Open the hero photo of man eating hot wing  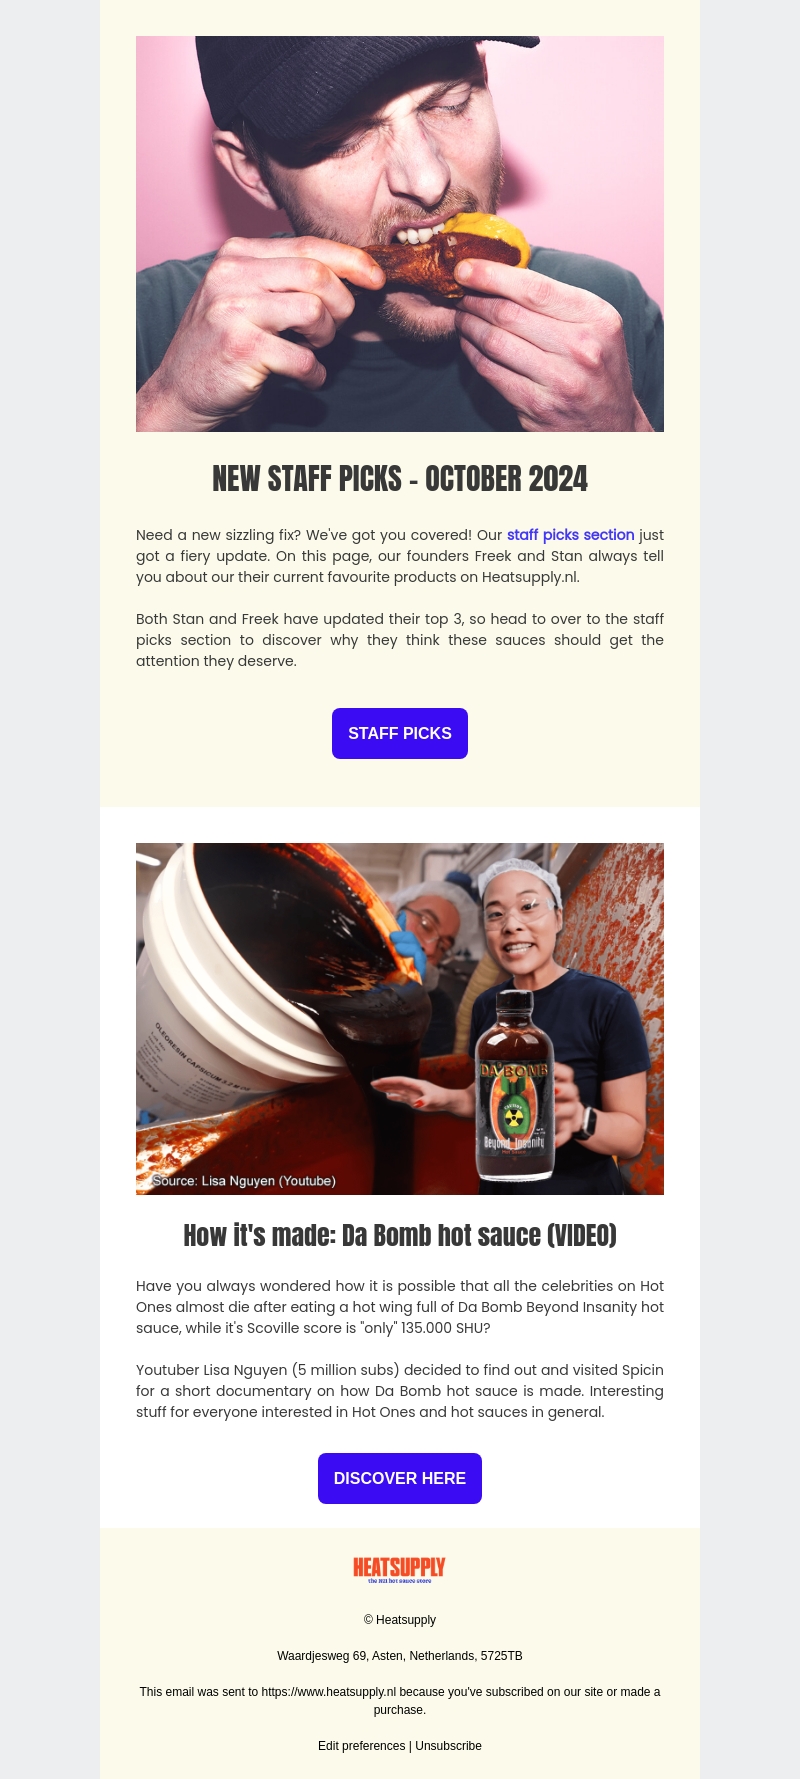click(400, 234)
